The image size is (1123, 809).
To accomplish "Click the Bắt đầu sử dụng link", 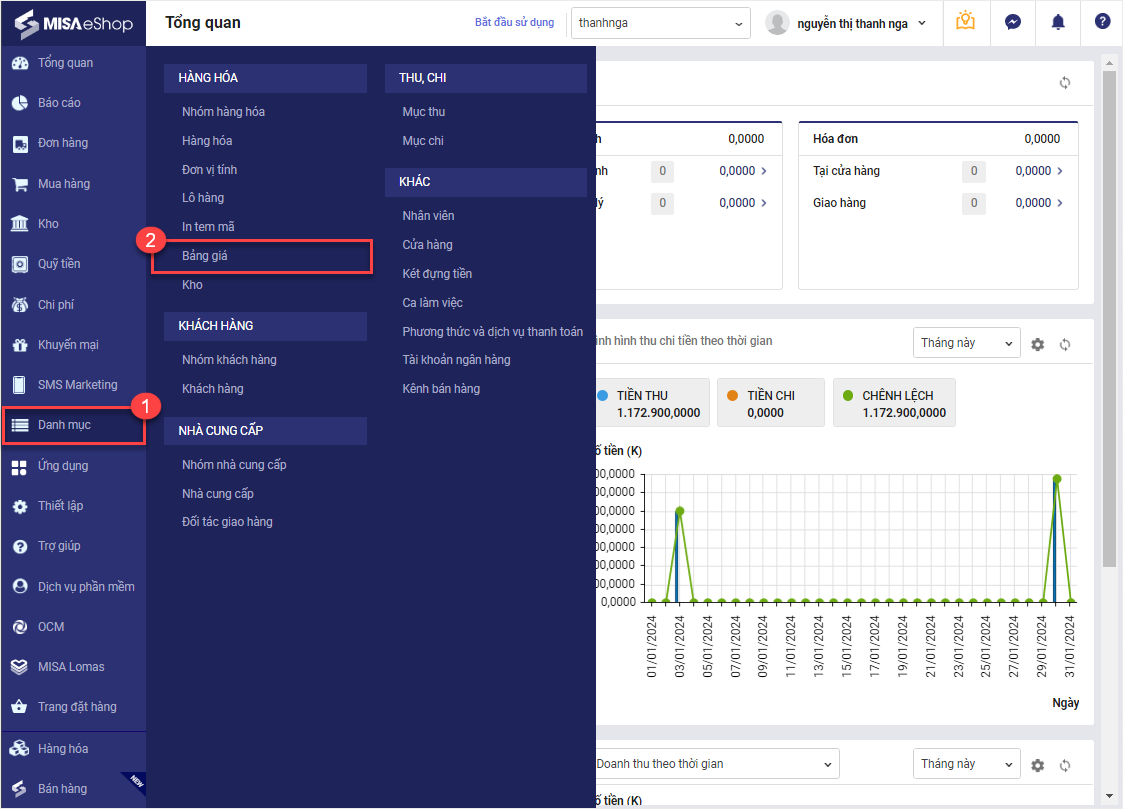I will tap(514, 22).
